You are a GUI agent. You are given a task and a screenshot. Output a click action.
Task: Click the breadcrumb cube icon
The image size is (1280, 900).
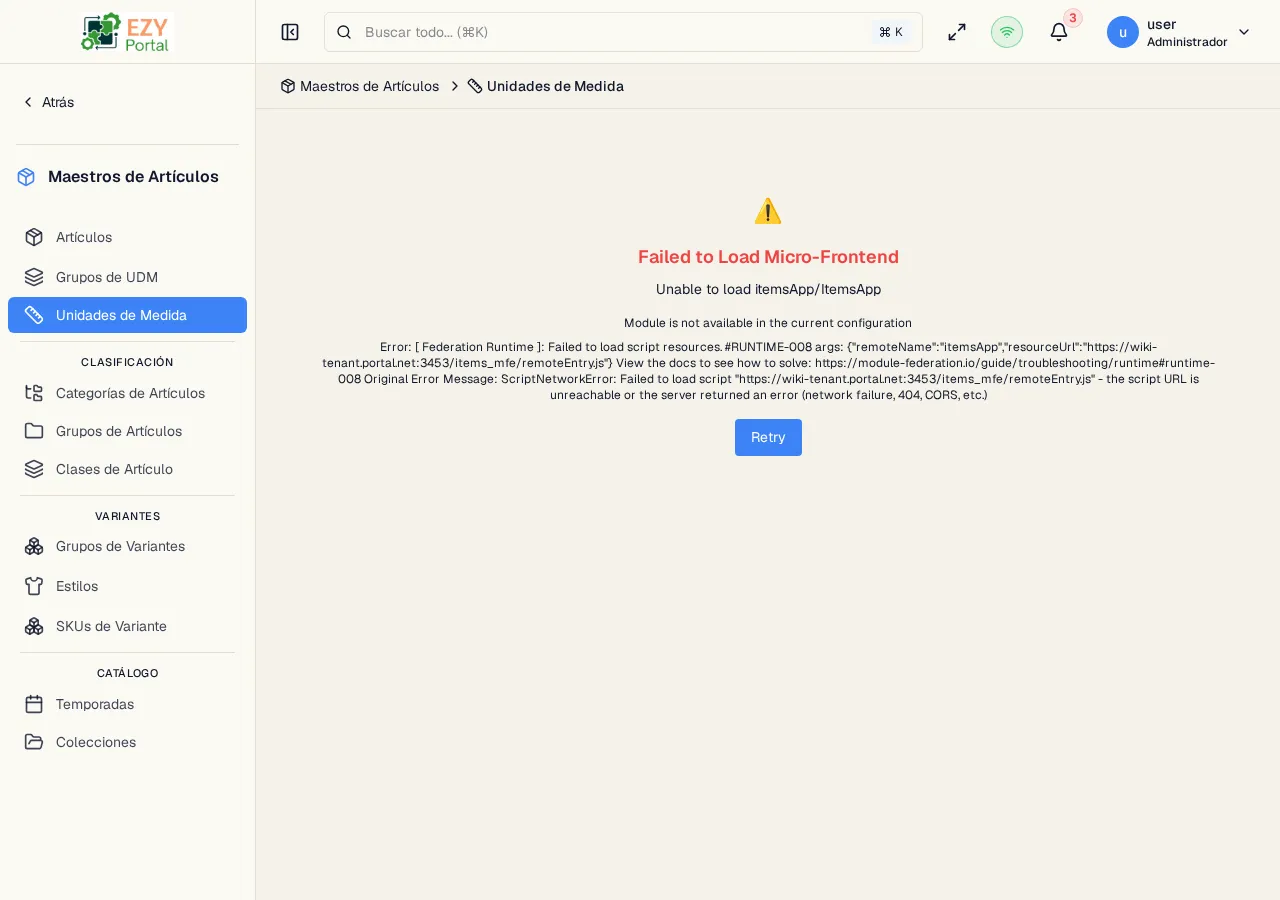click(288, 86)
